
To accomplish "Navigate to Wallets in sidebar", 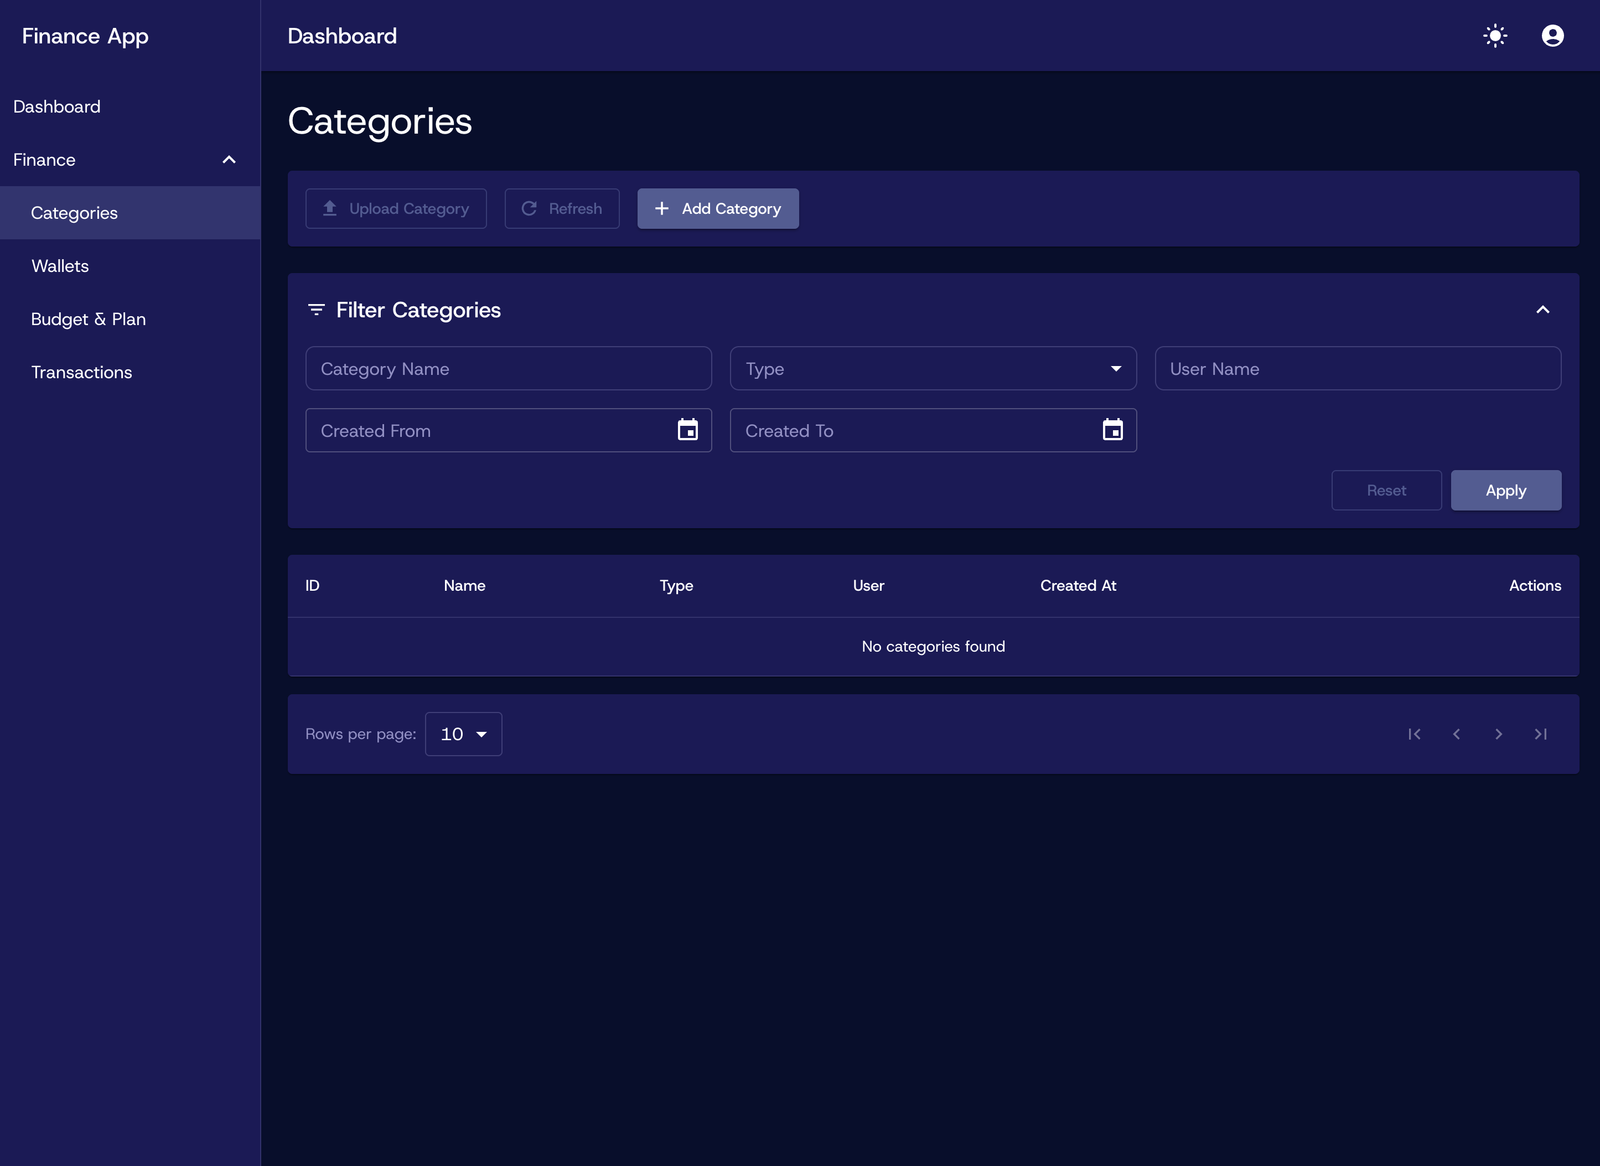I will click(60, 266).
